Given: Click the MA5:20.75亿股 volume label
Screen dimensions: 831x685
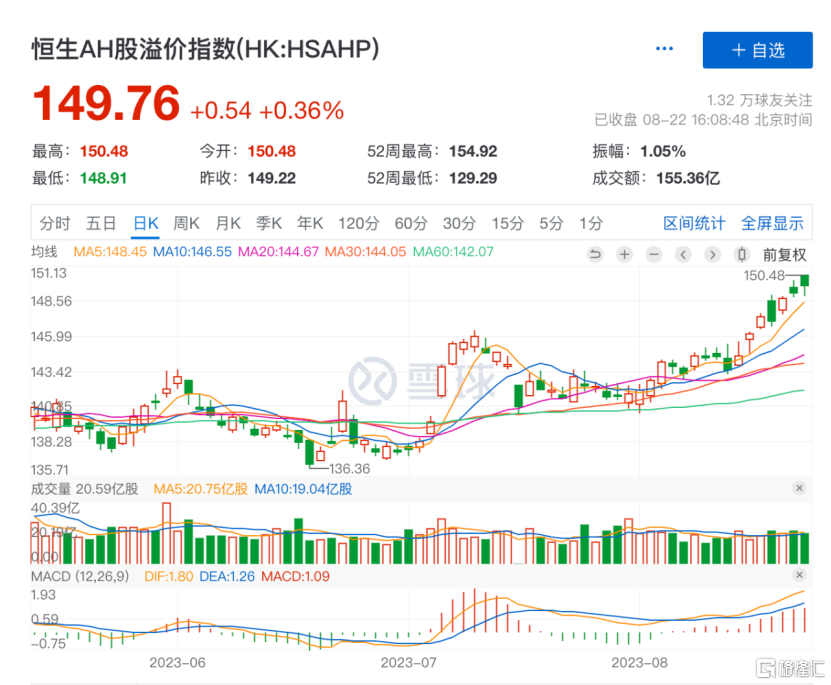Looking at the screenshot, I should click(x=201, y=489).
